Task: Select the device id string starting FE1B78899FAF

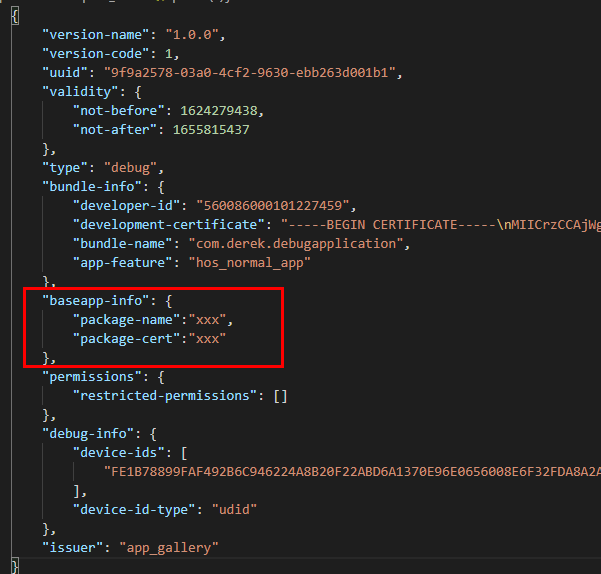Action: 352,472
